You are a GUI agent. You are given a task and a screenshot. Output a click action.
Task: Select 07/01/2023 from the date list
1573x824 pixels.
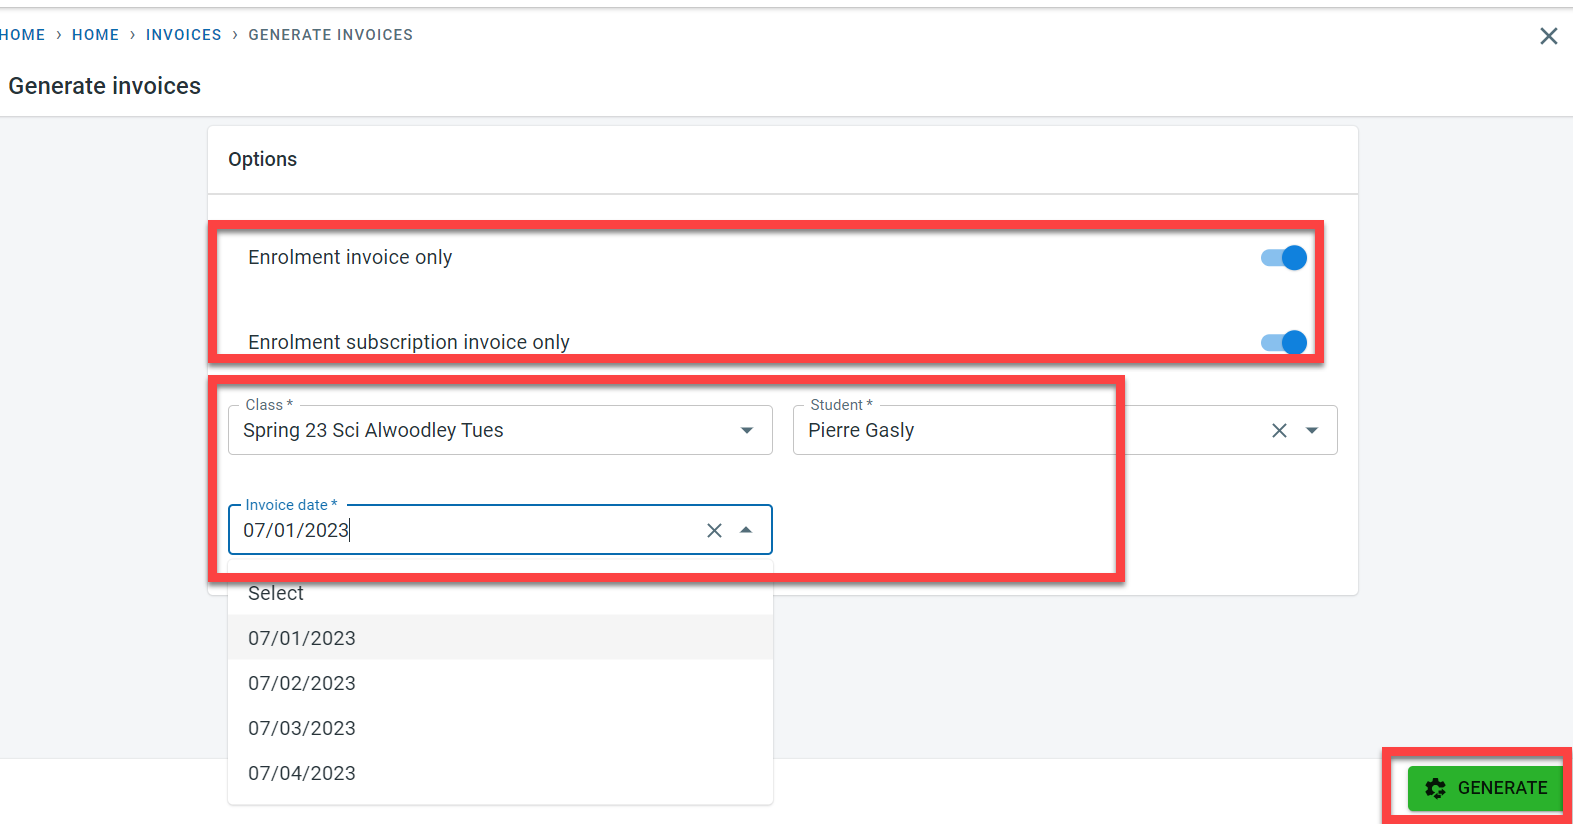point(302,638)
